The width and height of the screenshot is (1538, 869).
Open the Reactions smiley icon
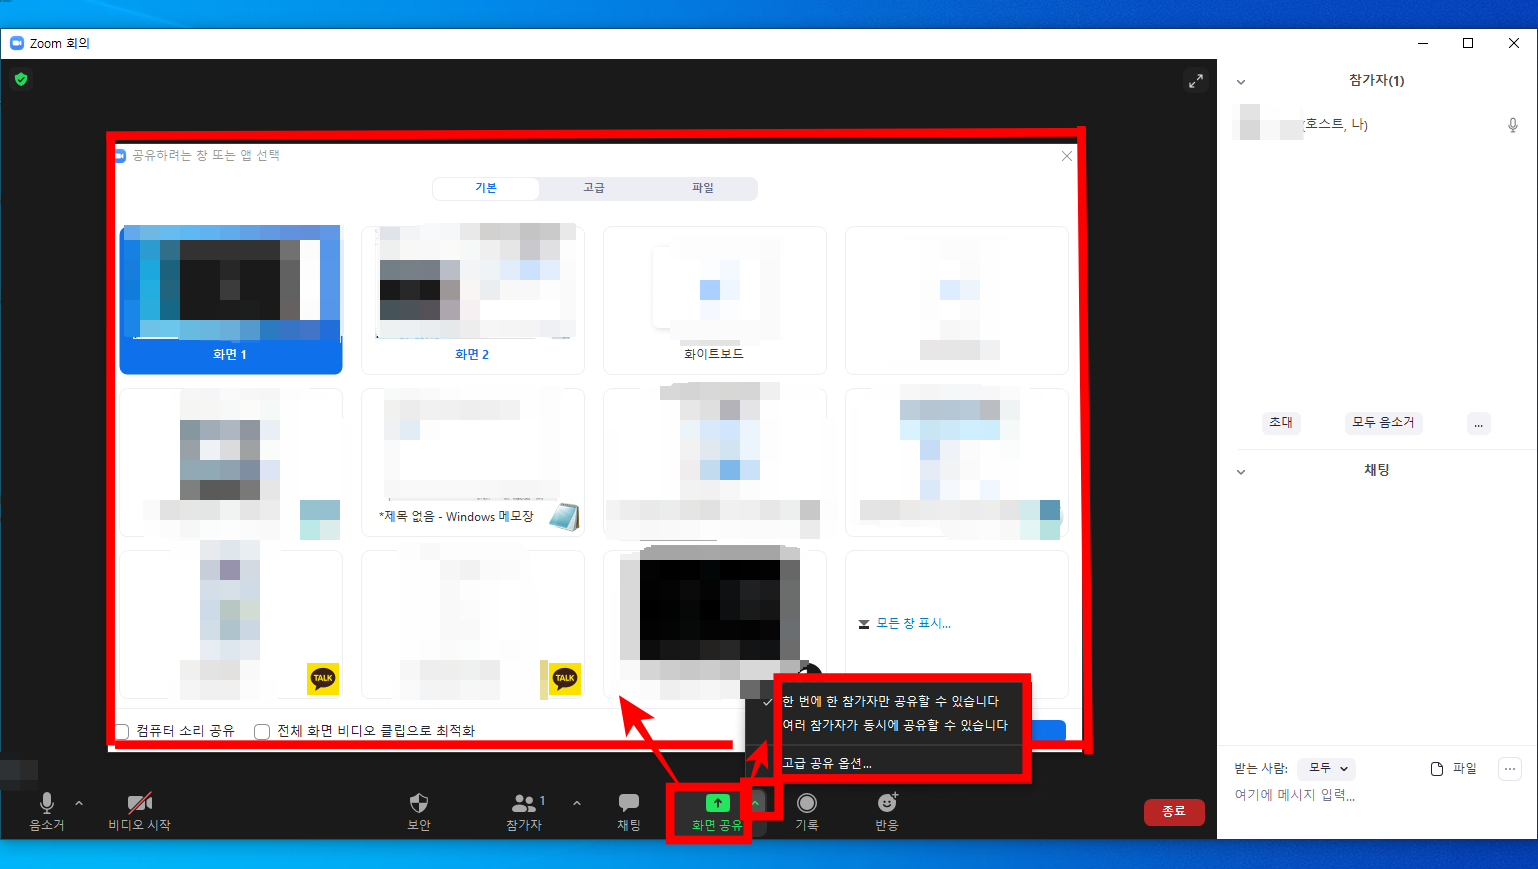tap(887, 802)
